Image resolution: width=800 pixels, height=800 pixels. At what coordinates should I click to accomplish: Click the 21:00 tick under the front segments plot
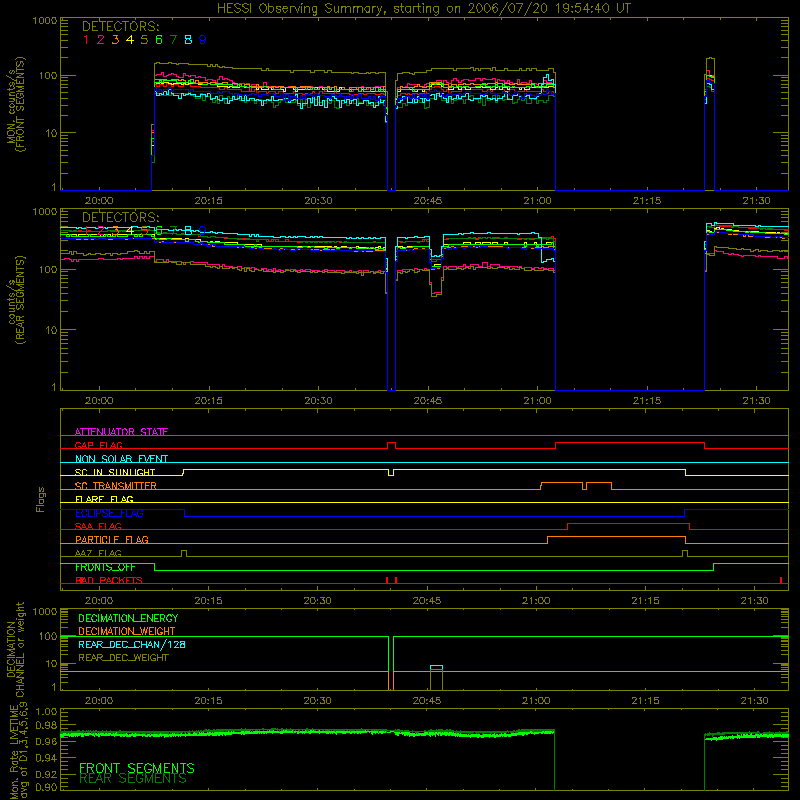[x=537, y=201]
